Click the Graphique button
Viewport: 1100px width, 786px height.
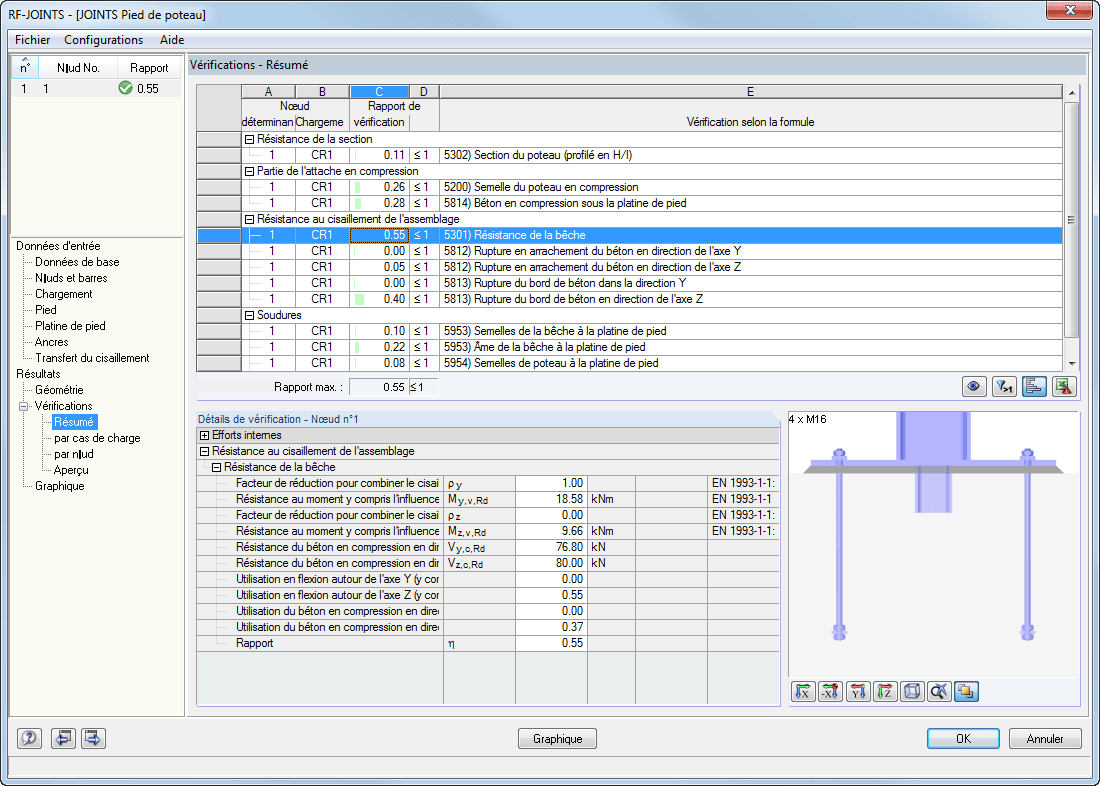[558, 738]
